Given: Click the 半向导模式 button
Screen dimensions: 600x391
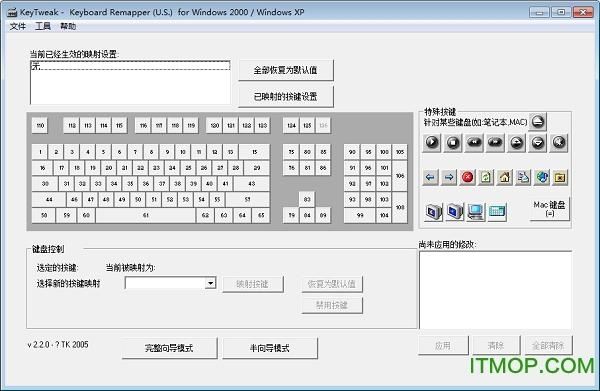Looking at the screenshot, I should pos(270,348).
